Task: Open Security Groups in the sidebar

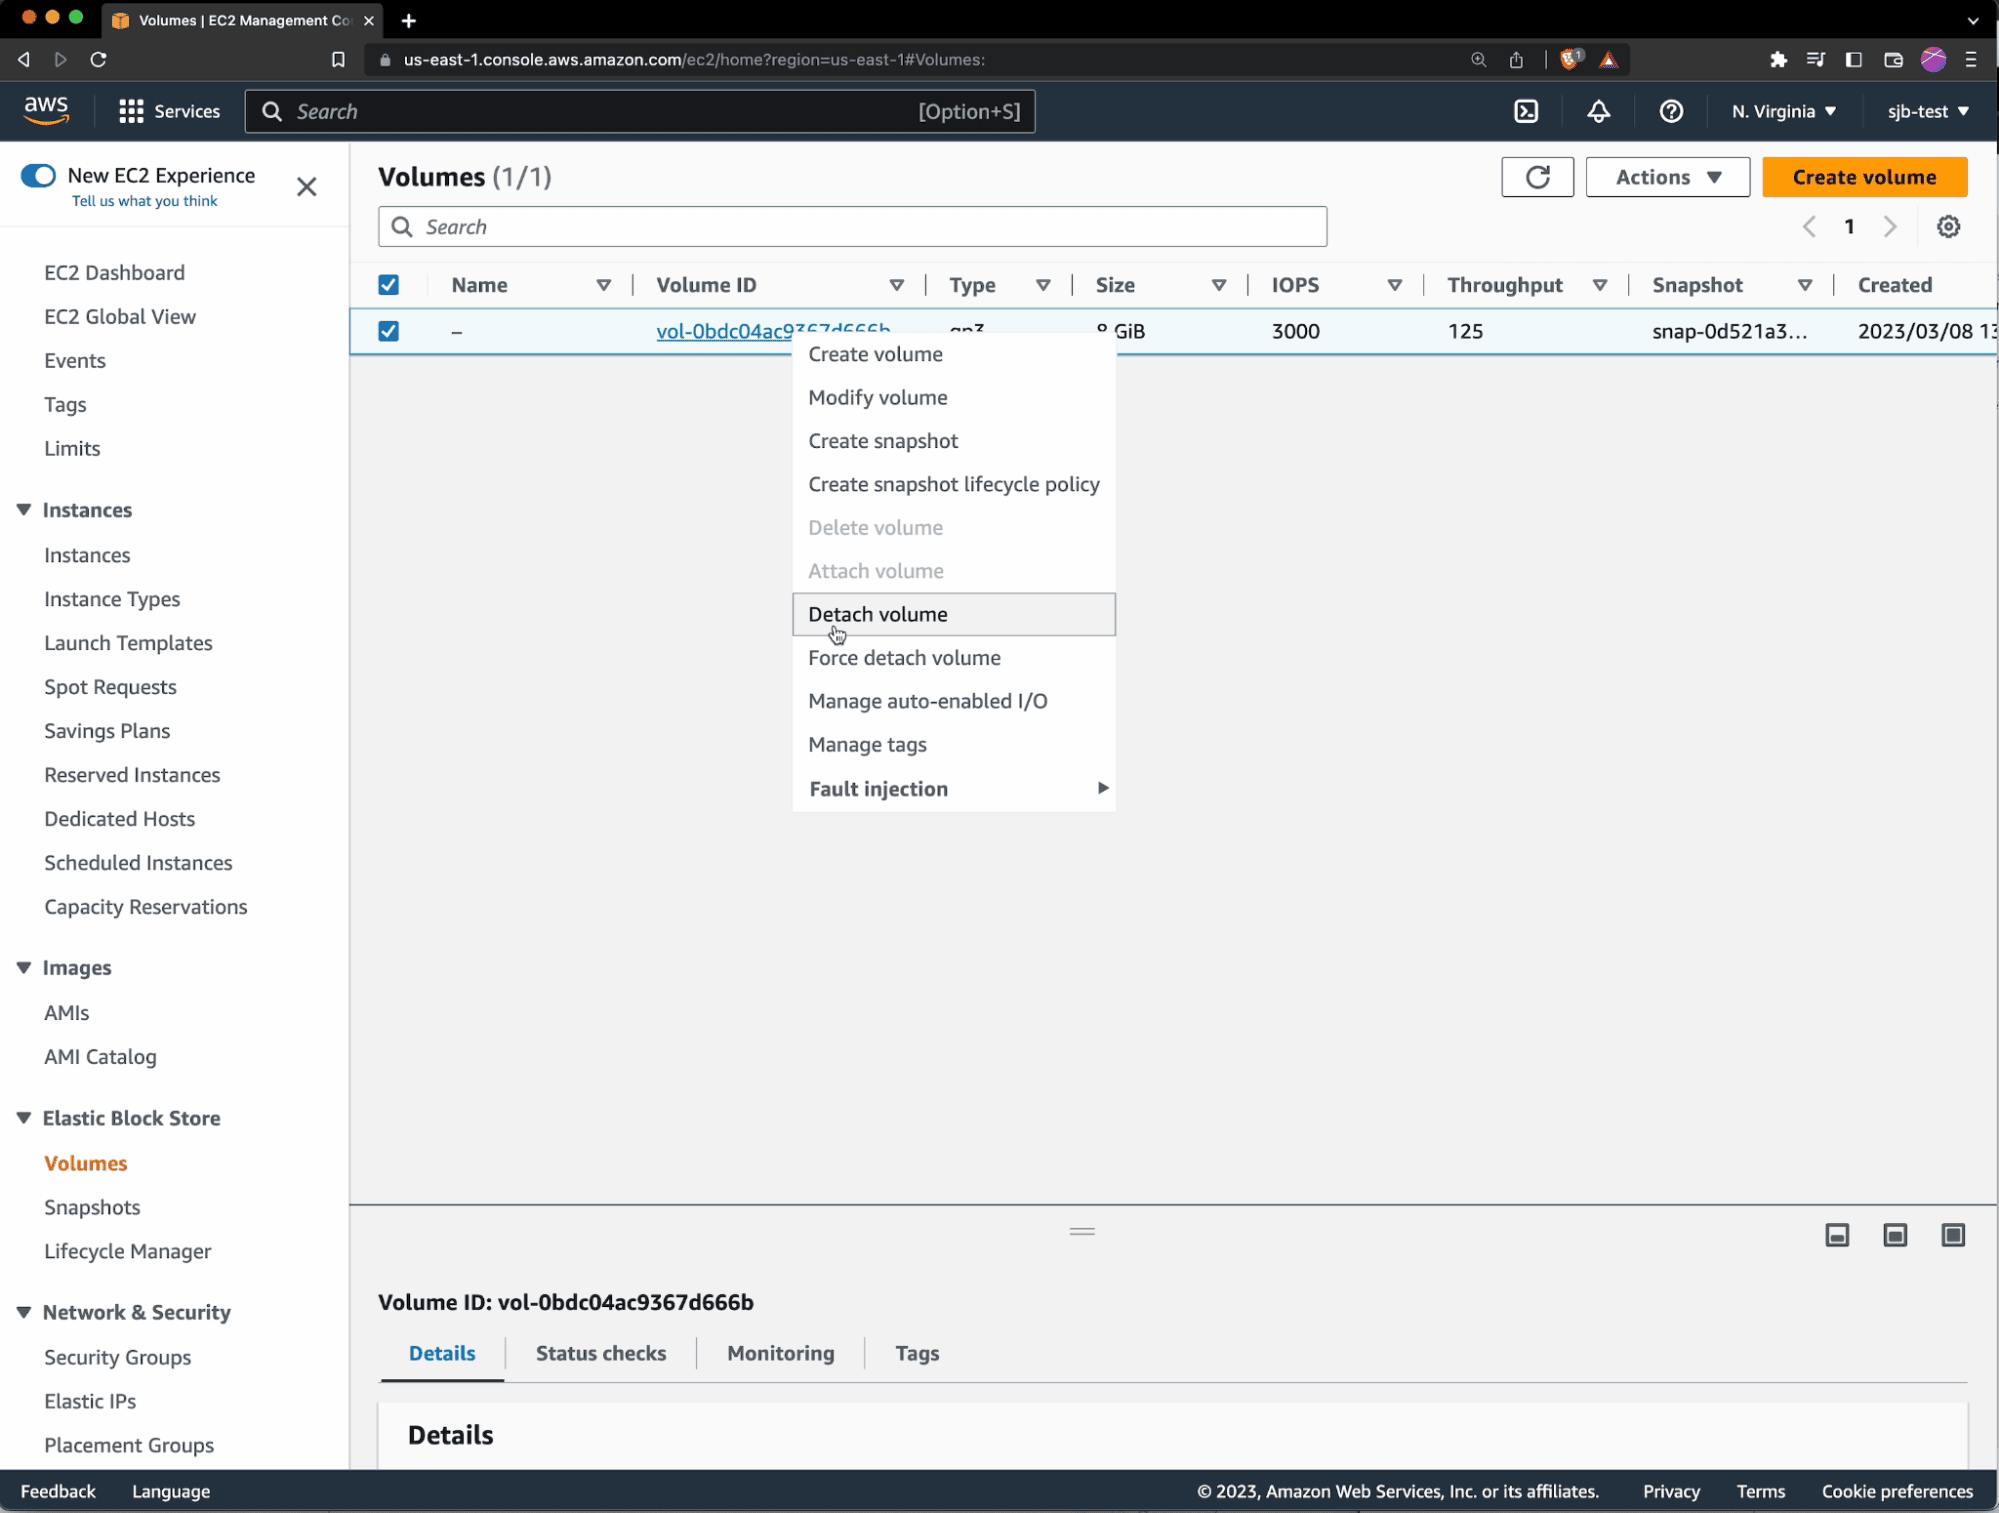Action: (117, 1357)
